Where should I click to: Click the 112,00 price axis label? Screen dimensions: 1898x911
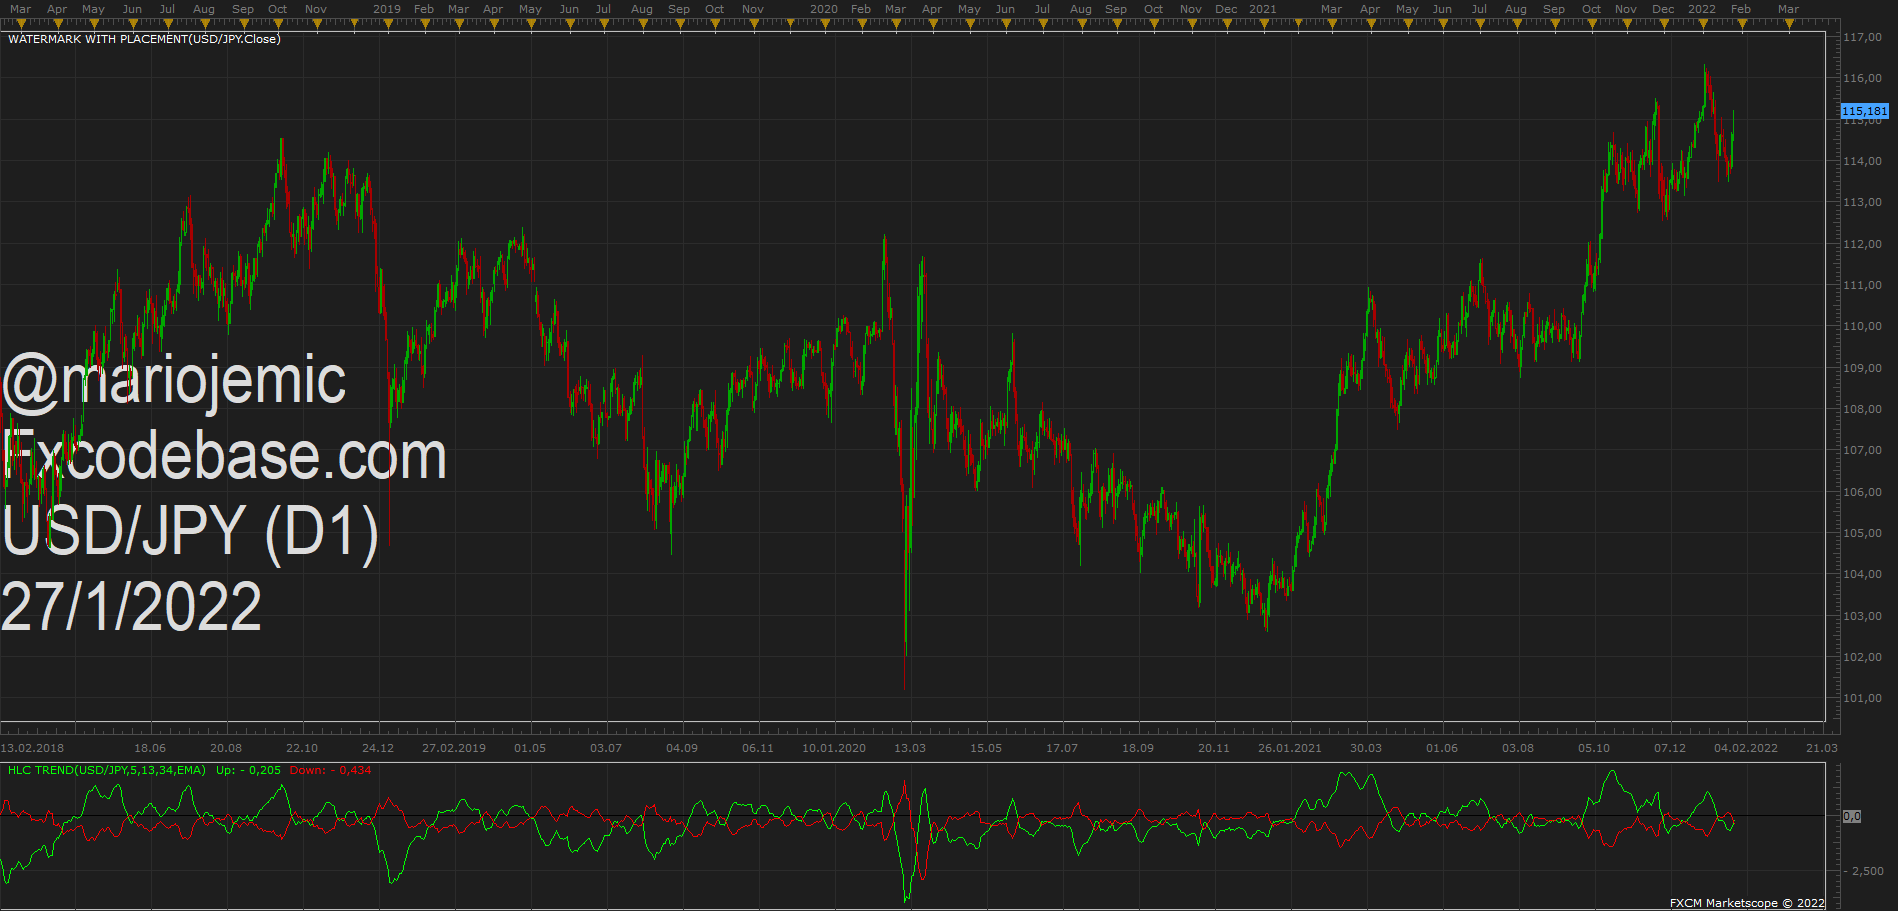(x=1862, y=244)
